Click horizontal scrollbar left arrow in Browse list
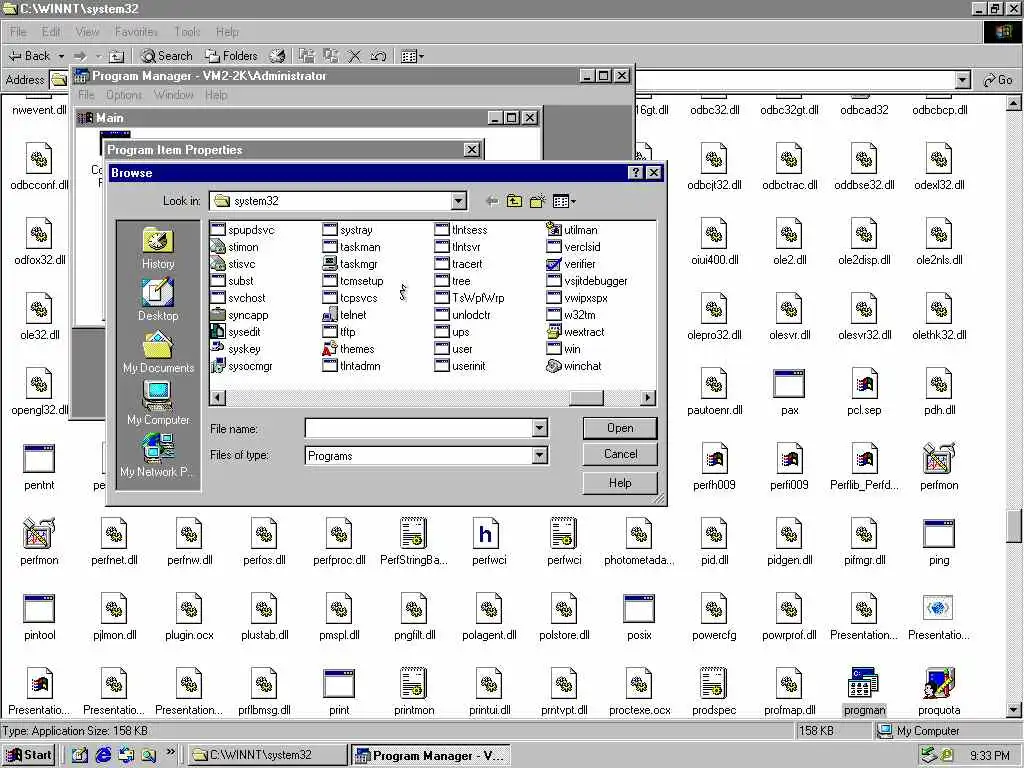The image size is (1024, 768). pos(218,397)
